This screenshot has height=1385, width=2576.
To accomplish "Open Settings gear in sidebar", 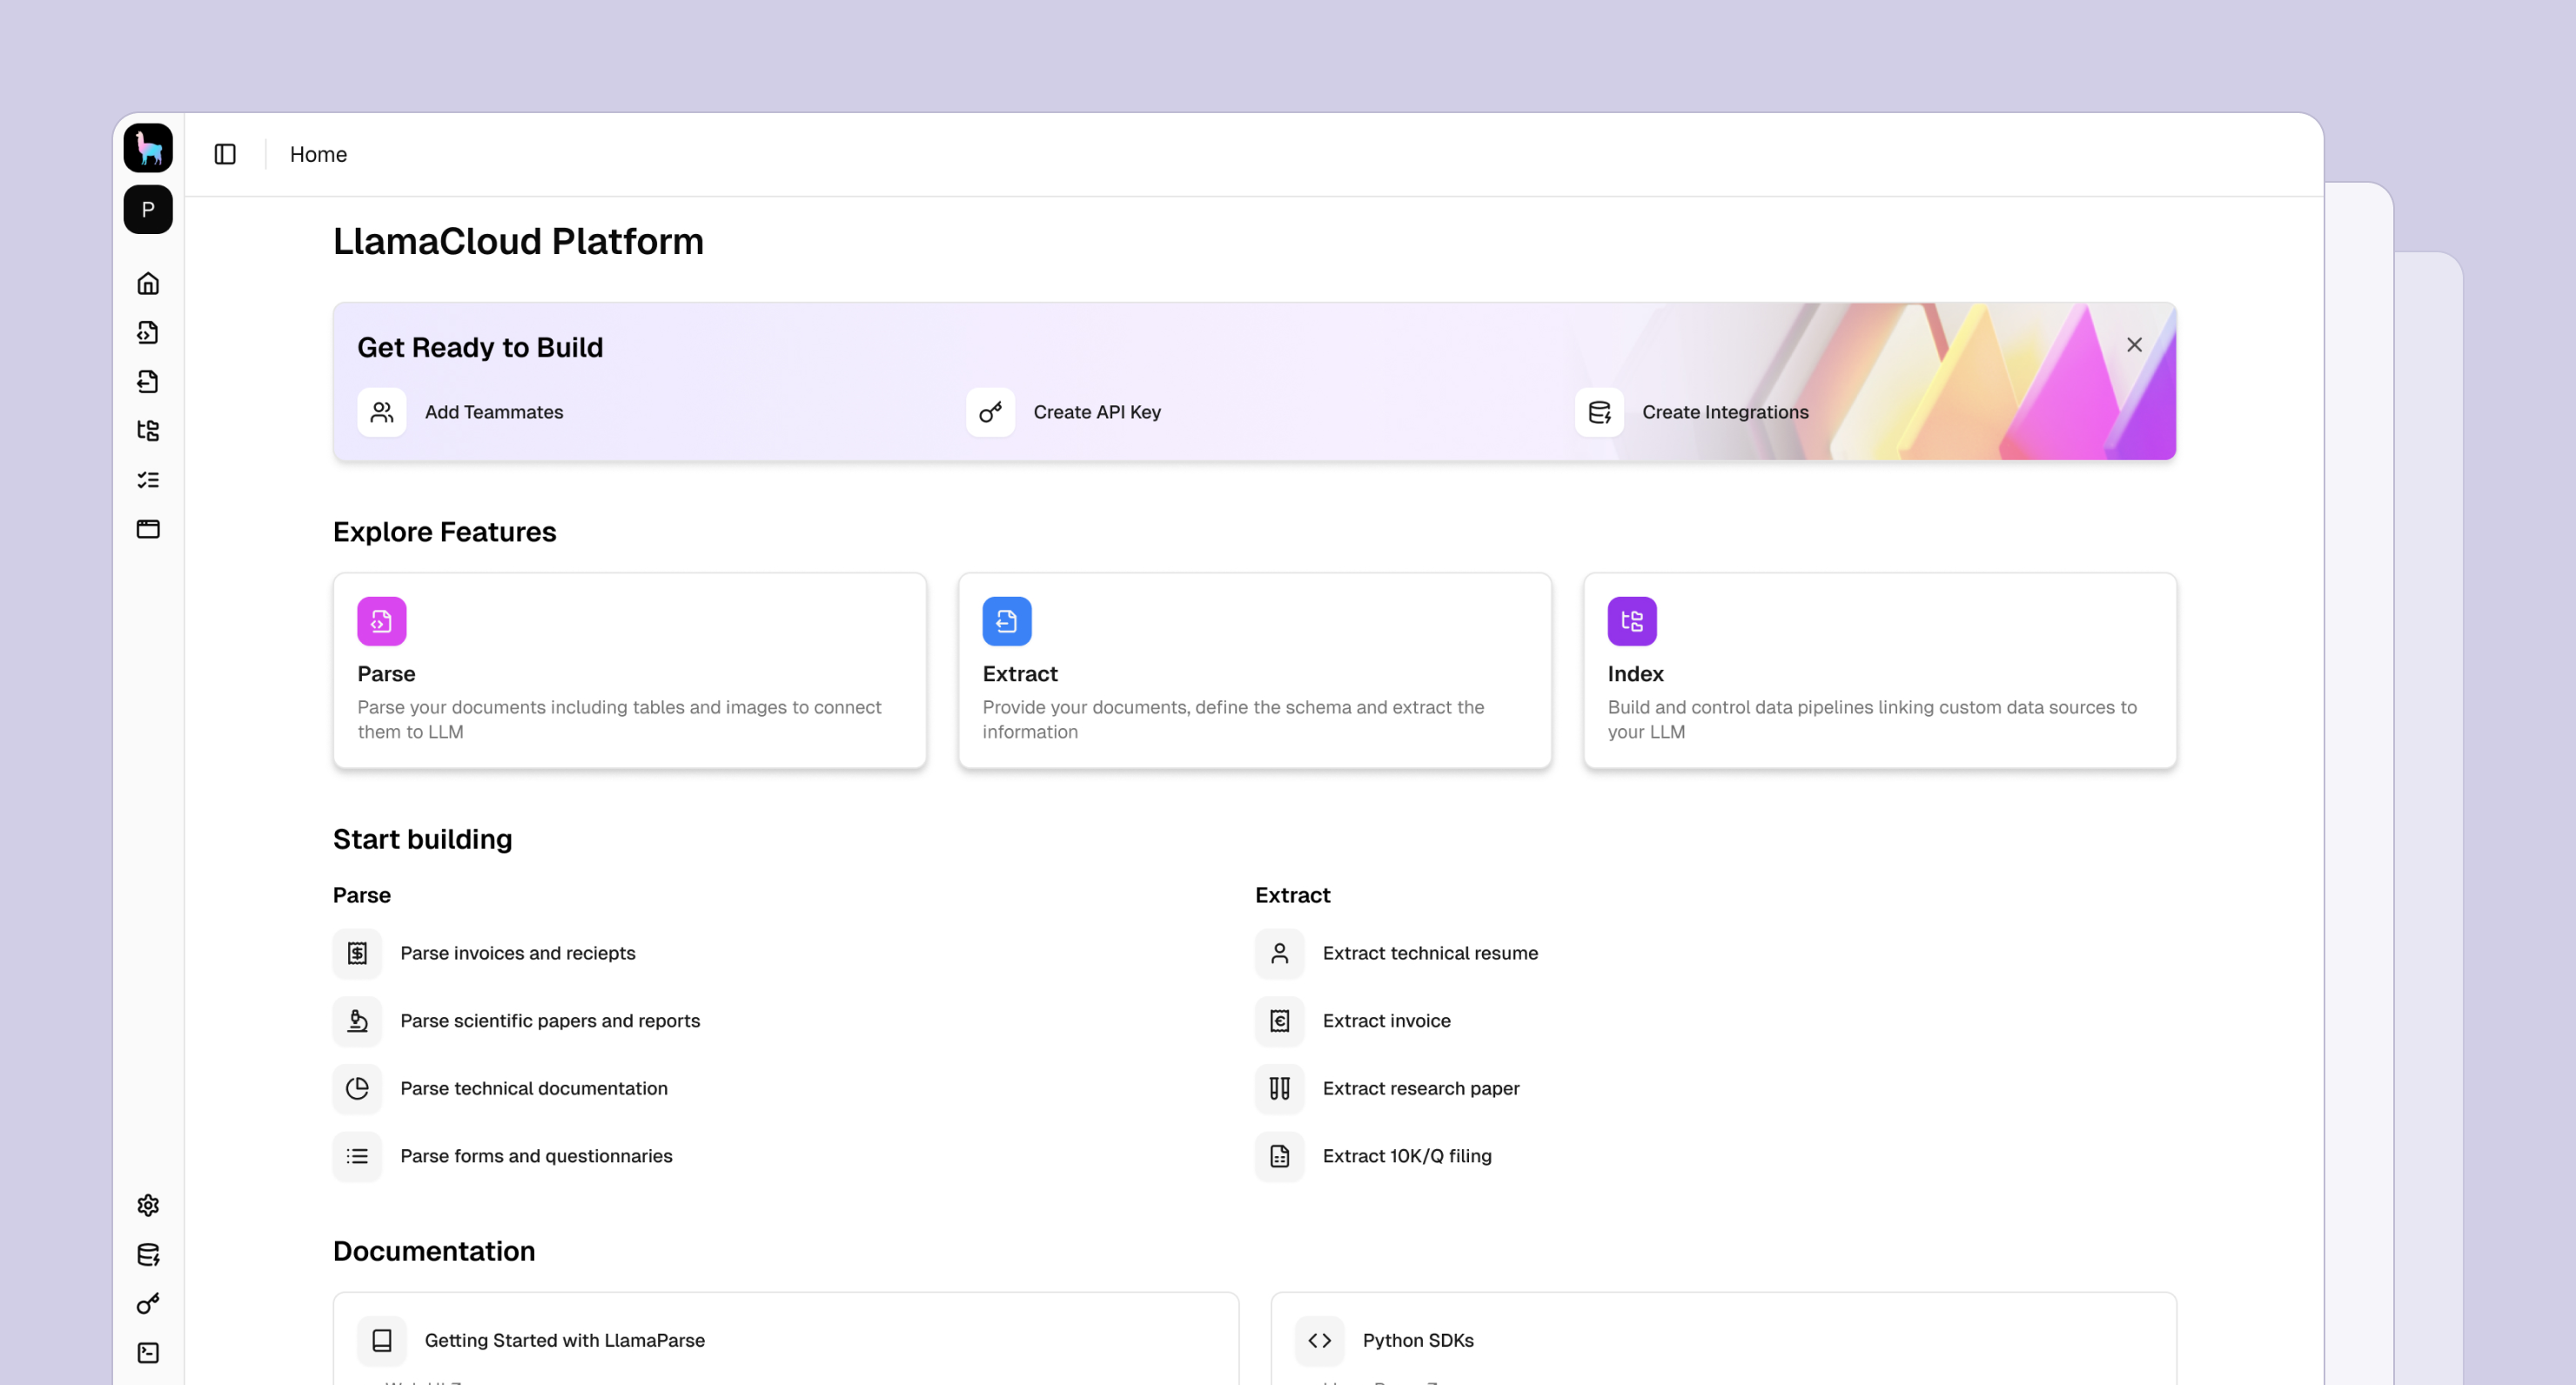I will tap(148, 1205).
